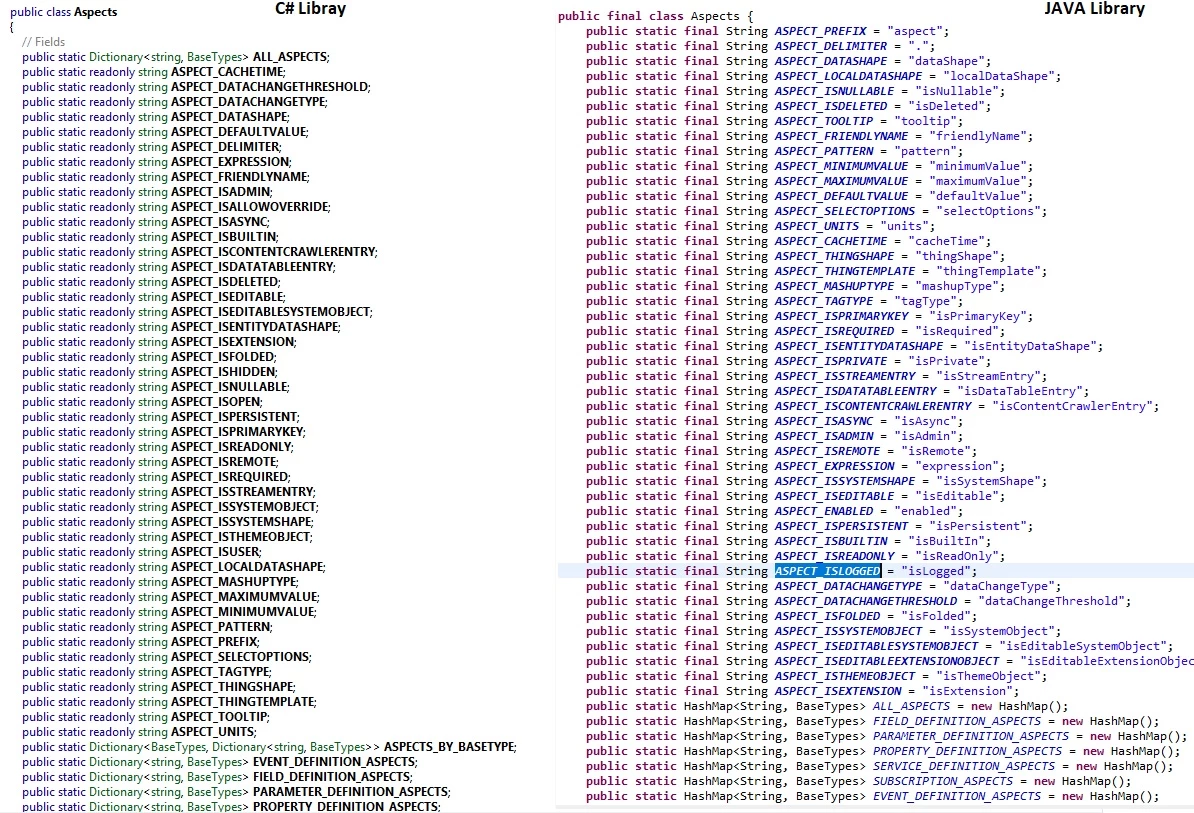
Task: Click the "dataChangeThreshold" string literal
Action: tap(1051, 601)
